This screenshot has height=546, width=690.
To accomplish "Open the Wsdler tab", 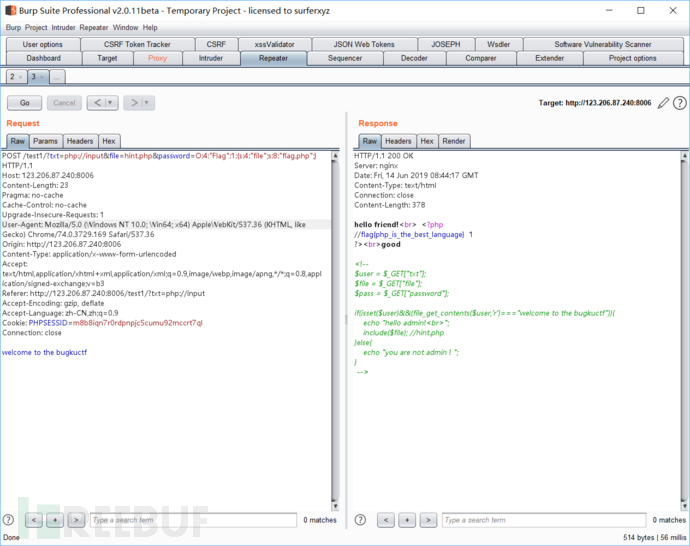I will tap(499, 44).
